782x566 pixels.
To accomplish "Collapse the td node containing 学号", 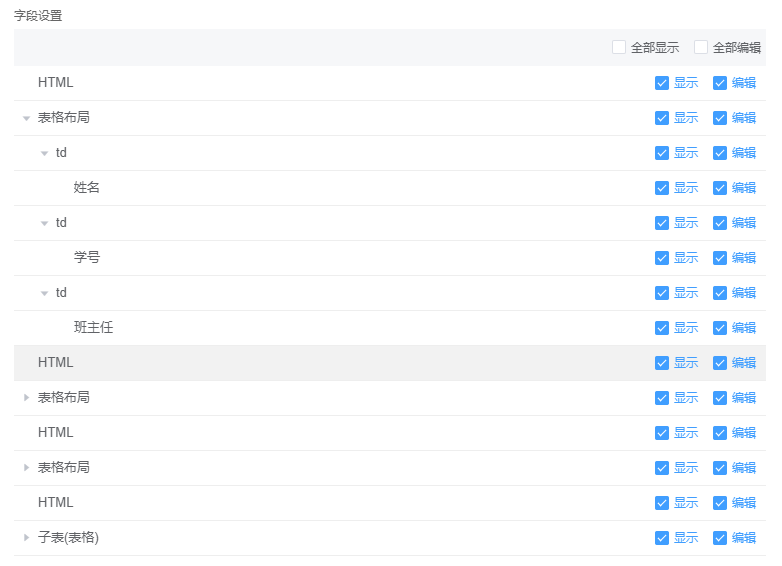I will [44, 223].
